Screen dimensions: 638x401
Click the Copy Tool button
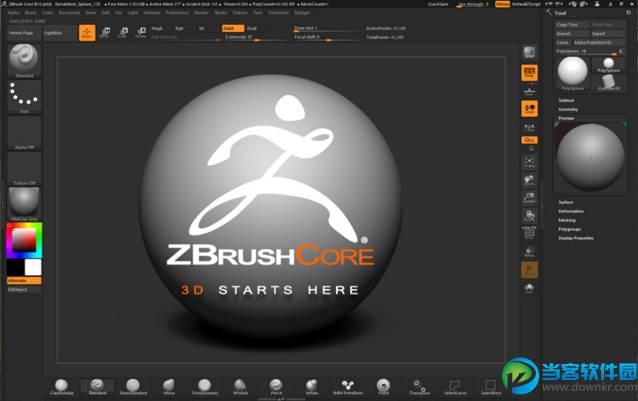pyautogui.click(x=572, y=25)
